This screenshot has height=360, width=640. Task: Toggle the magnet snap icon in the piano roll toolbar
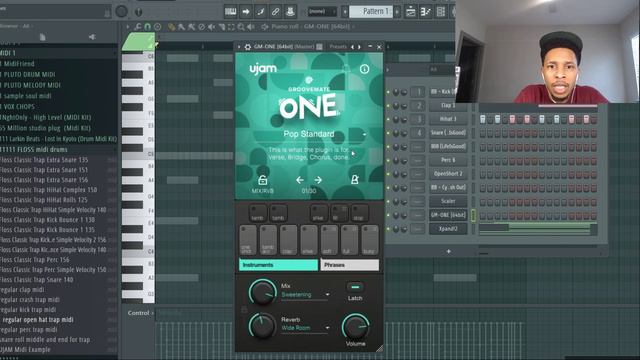[147, 27]
